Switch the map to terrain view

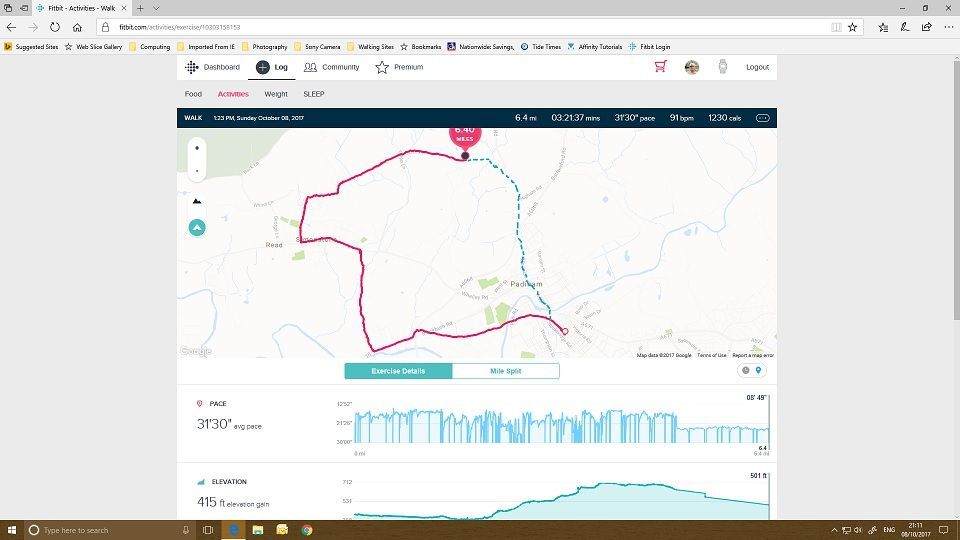click(x=196, y=201)
